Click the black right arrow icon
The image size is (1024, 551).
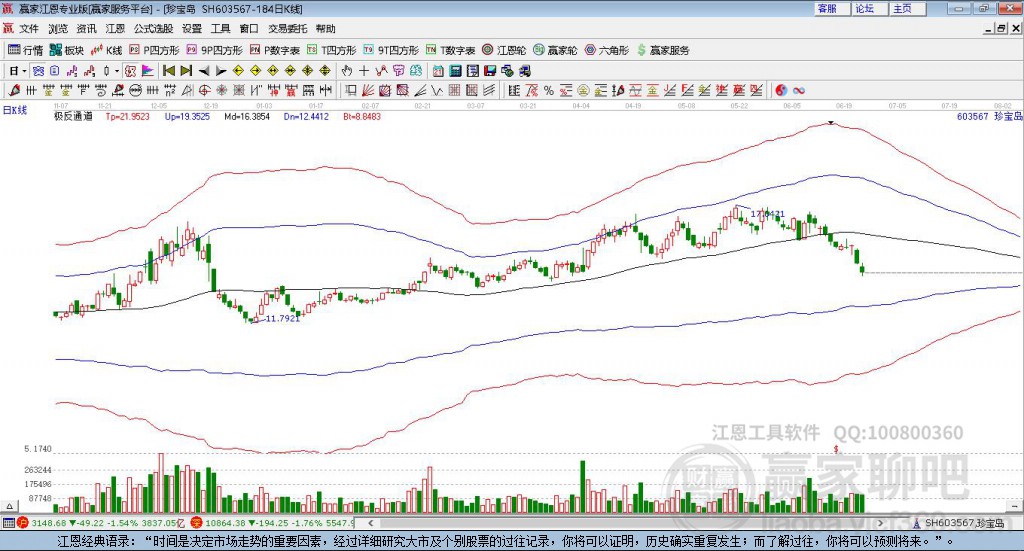point(221,71)
